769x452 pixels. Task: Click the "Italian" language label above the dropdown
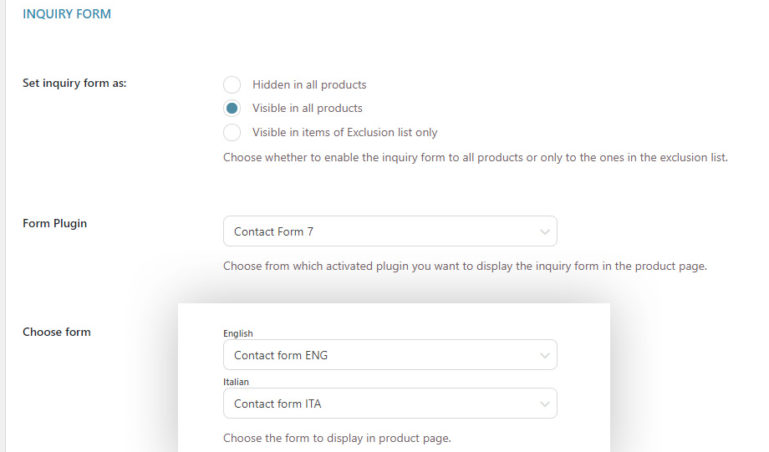237,381
